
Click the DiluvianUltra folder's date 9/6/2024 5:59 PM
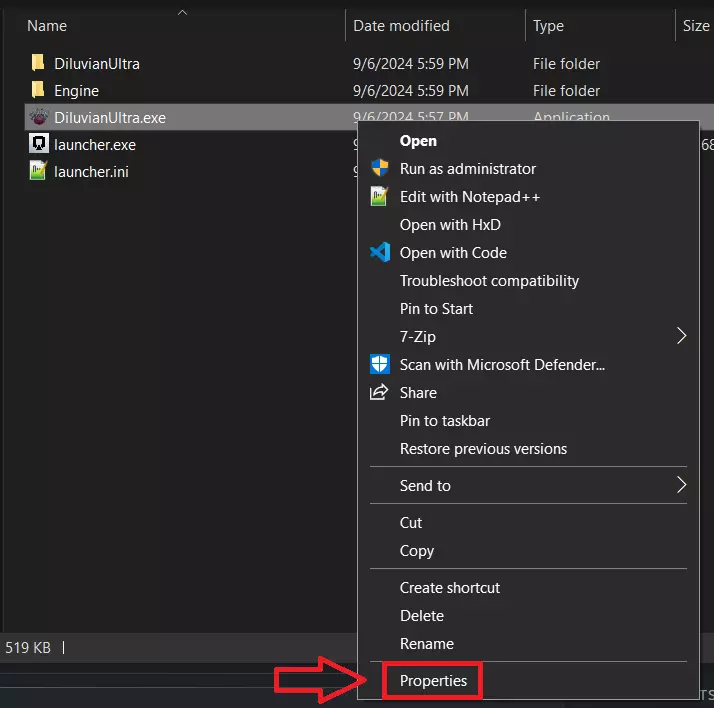411,64
